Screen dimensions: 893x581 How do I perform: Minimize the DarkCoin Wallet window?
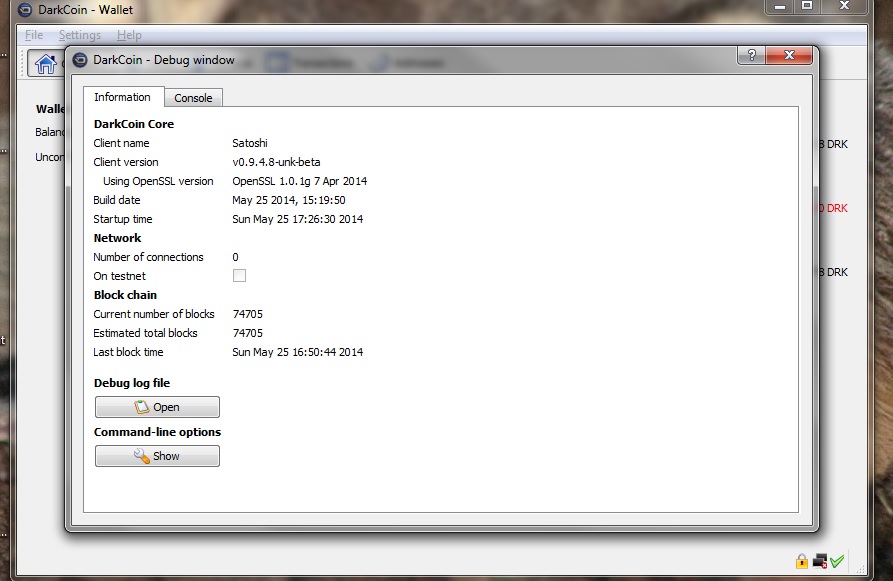click(780, 6)
